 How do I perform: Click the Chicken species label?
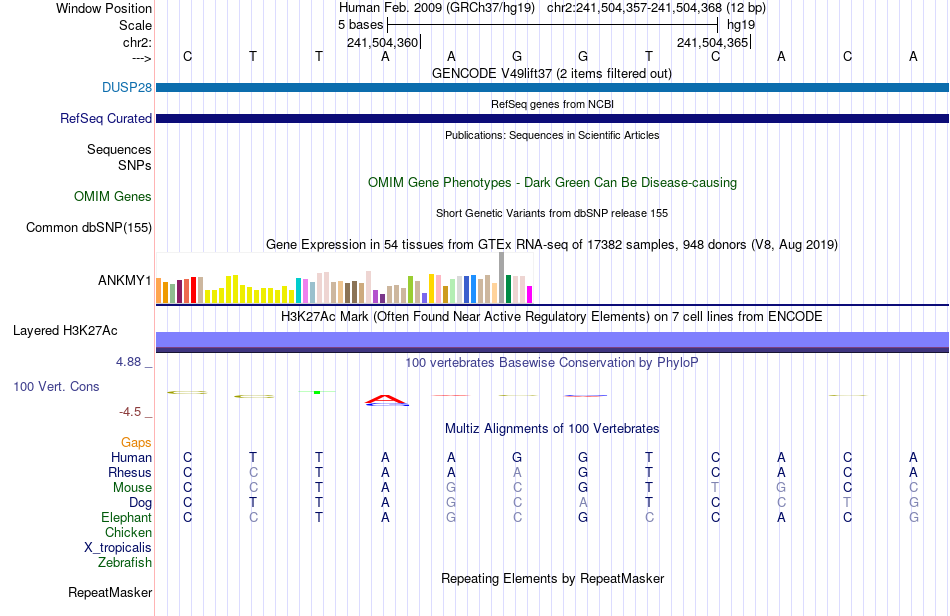(x=128, y=532)
